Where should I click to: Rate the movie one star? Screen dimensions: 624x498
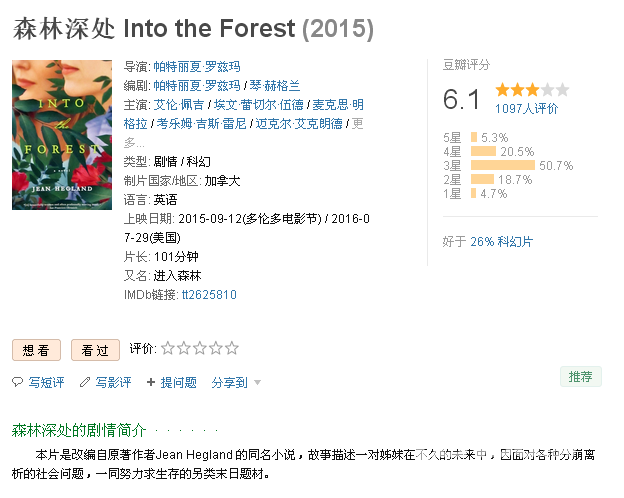168,348
